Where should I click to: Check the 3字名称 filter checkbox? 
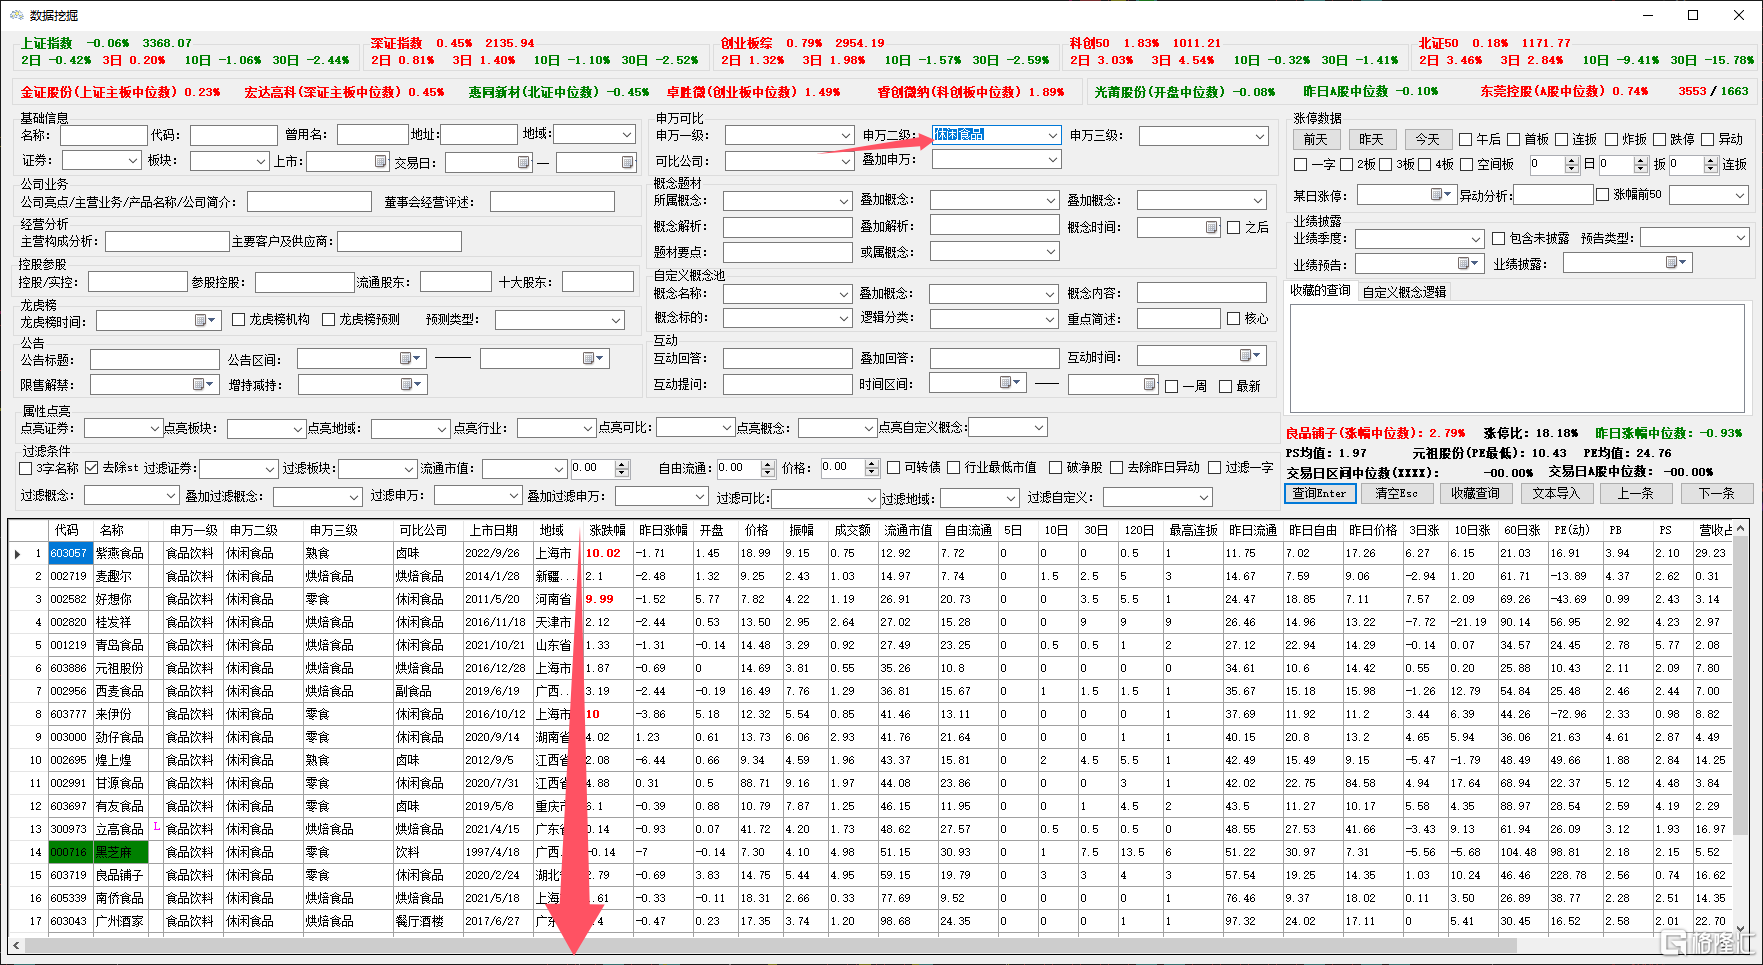pyautogui.click(x=26, y=468)
